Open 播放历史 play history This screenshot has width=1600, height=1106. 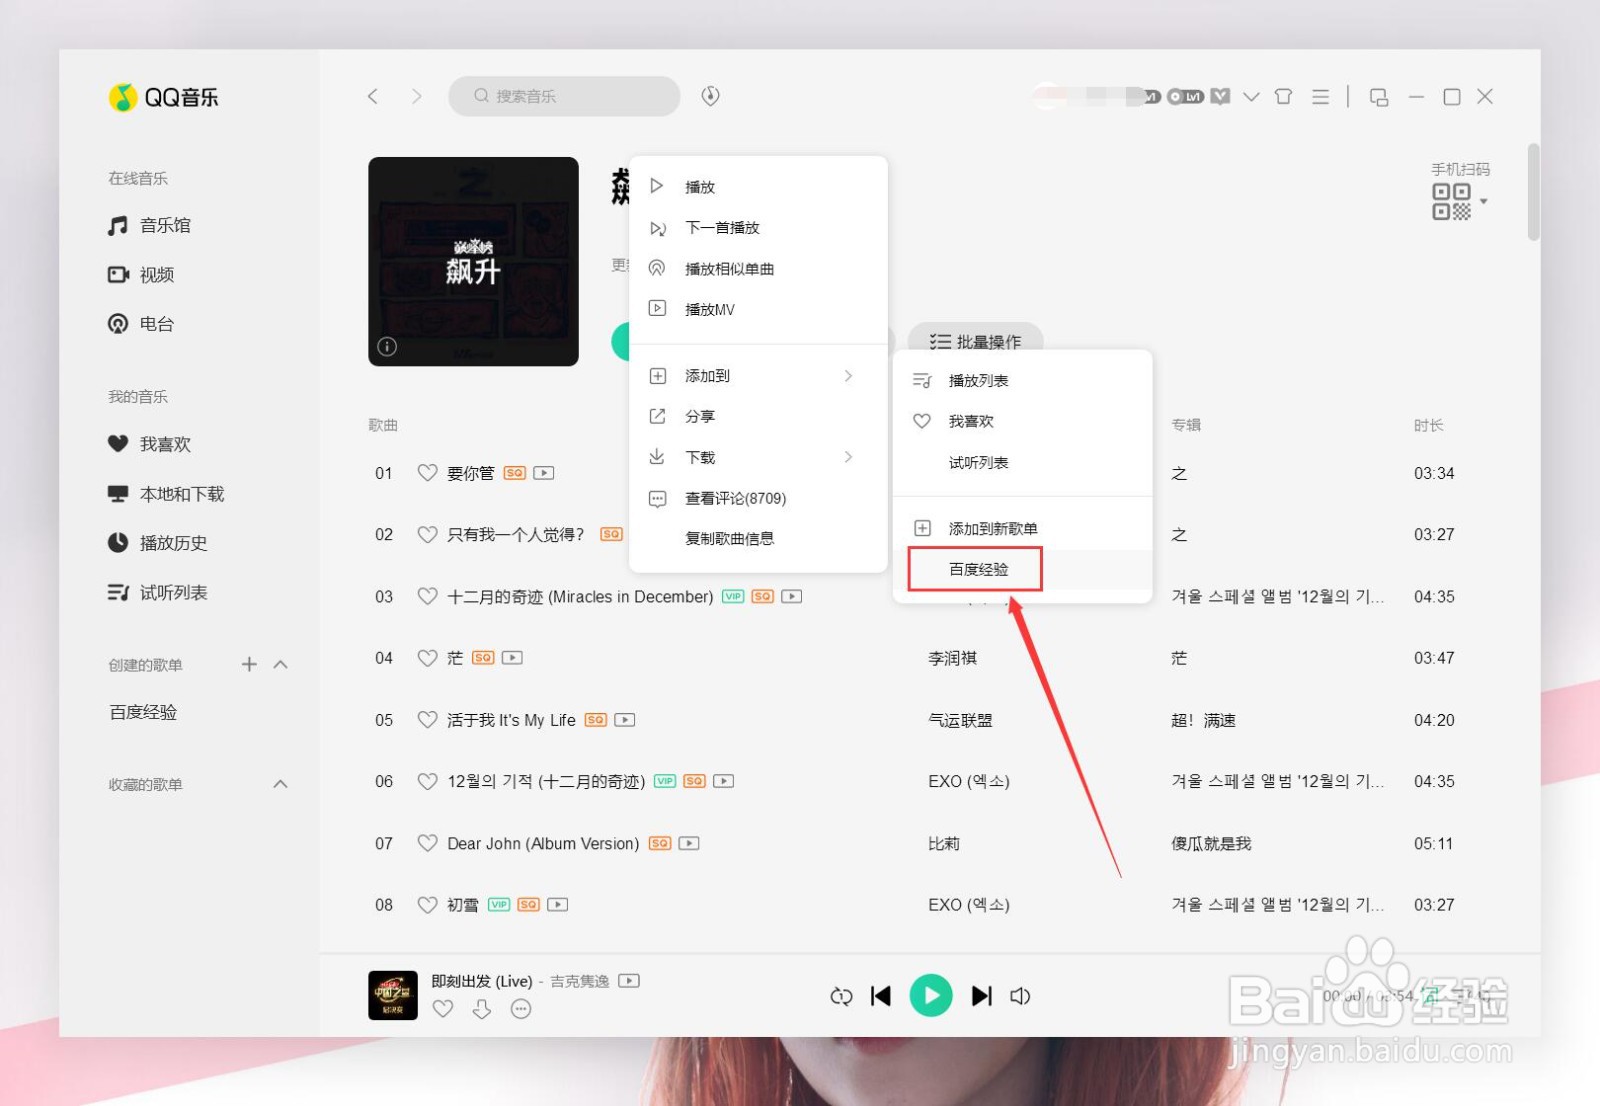click(x=158, y=543)
